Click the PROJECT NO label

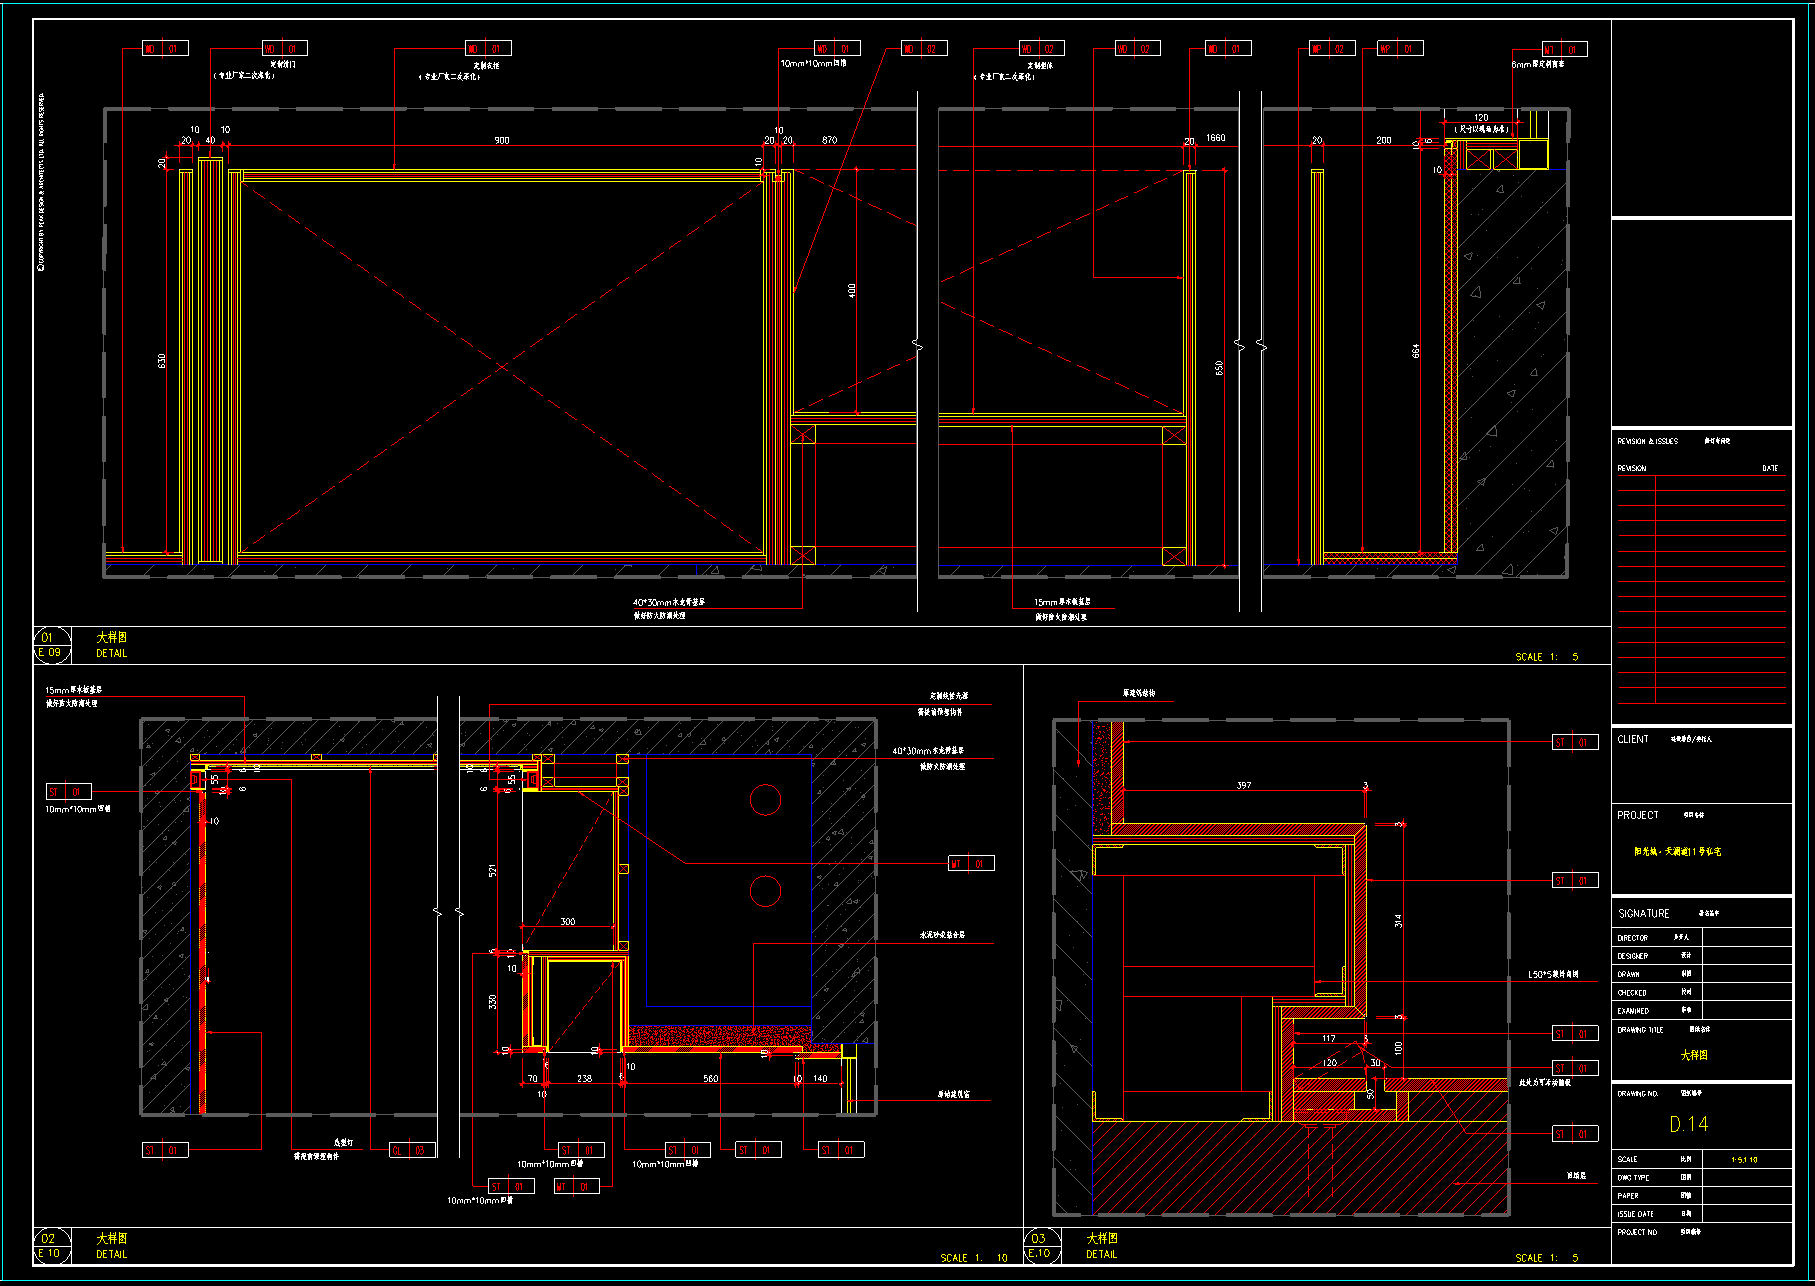click(1637, 1232)
